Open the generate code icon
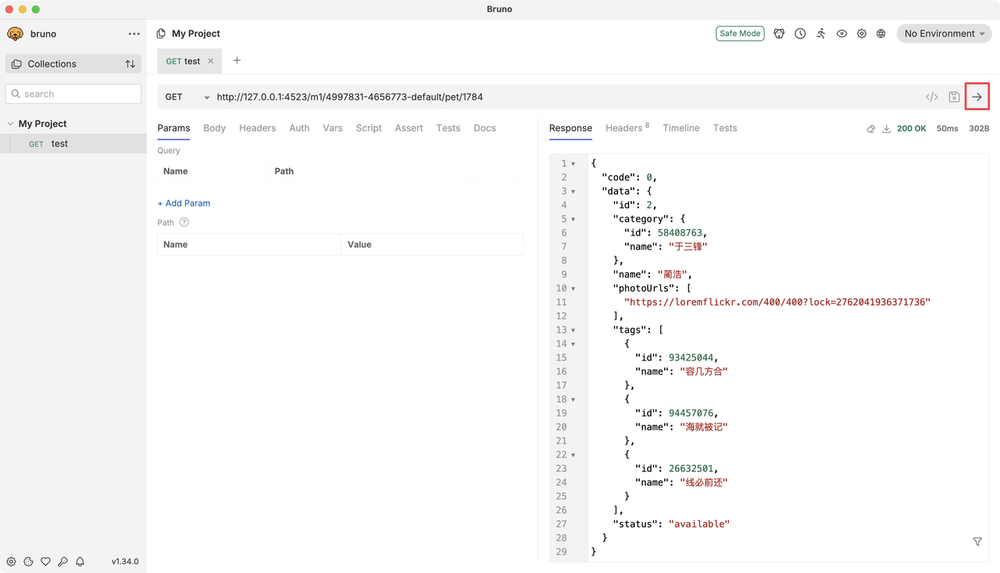The height and width of the screenshot is (573, 1000). [x=931, y=97]
